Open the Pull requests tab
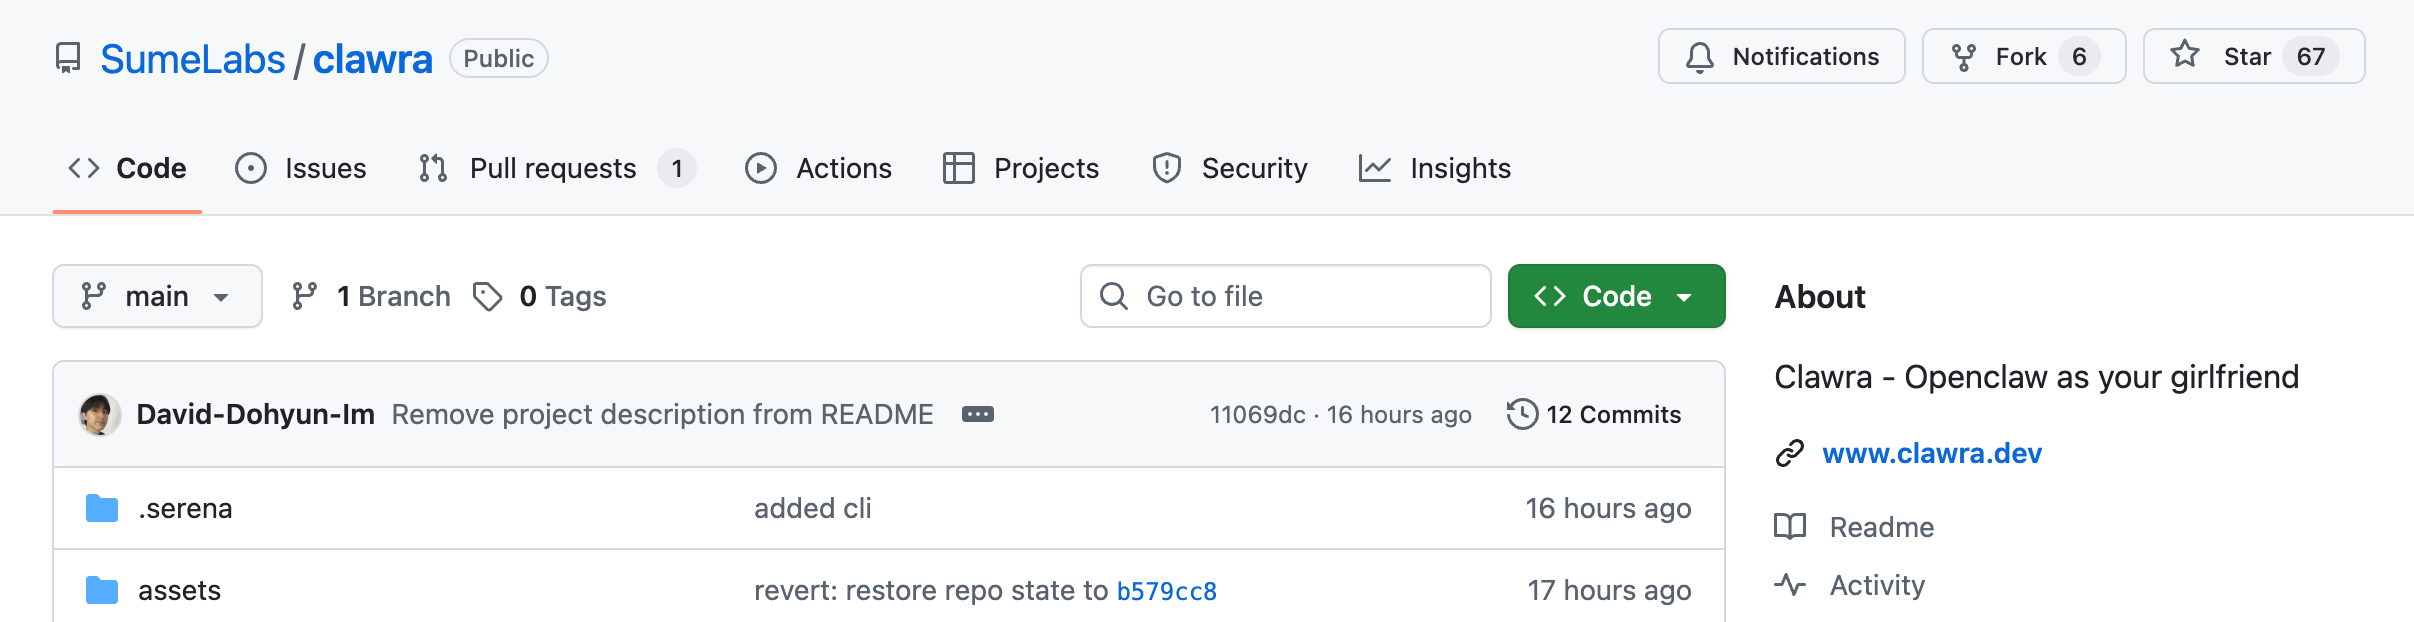Image resolution: width=2414 pixels, height=622 pixels. (555, 168)
